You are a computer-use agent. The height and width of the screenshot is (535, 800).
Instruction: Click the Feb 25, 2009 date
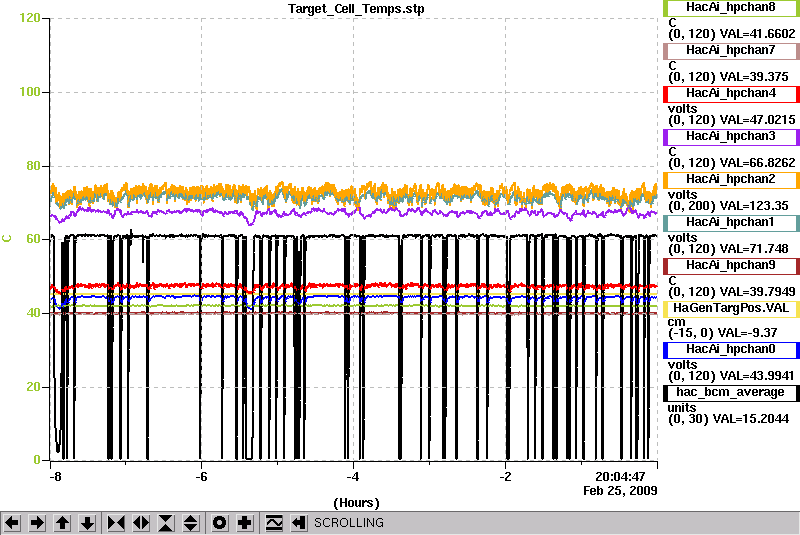[x=620, y=491]
